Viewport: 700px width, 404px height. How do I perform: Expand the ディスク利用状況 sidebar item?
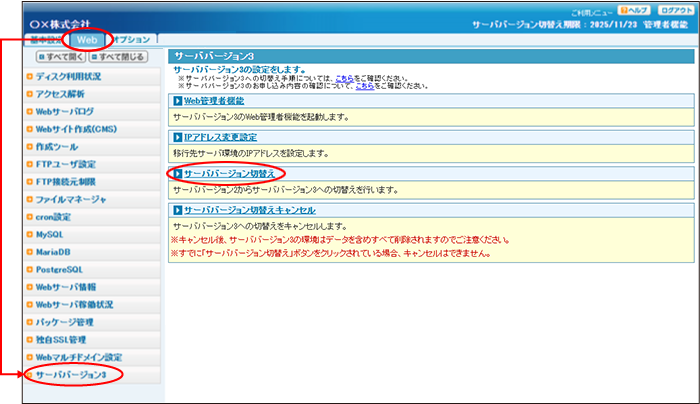tap(68, 76)
